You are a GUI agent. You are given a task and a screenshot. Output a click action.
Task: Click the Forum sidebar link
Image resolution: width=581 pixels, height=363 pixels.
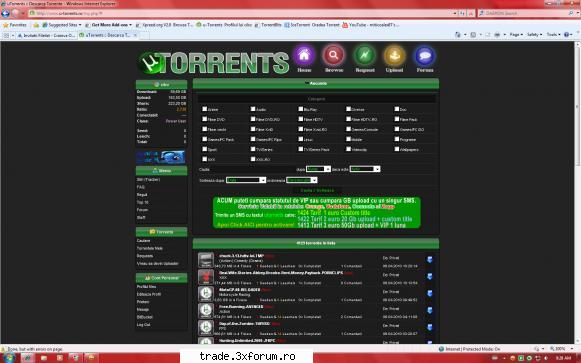[x=142, y=210]
